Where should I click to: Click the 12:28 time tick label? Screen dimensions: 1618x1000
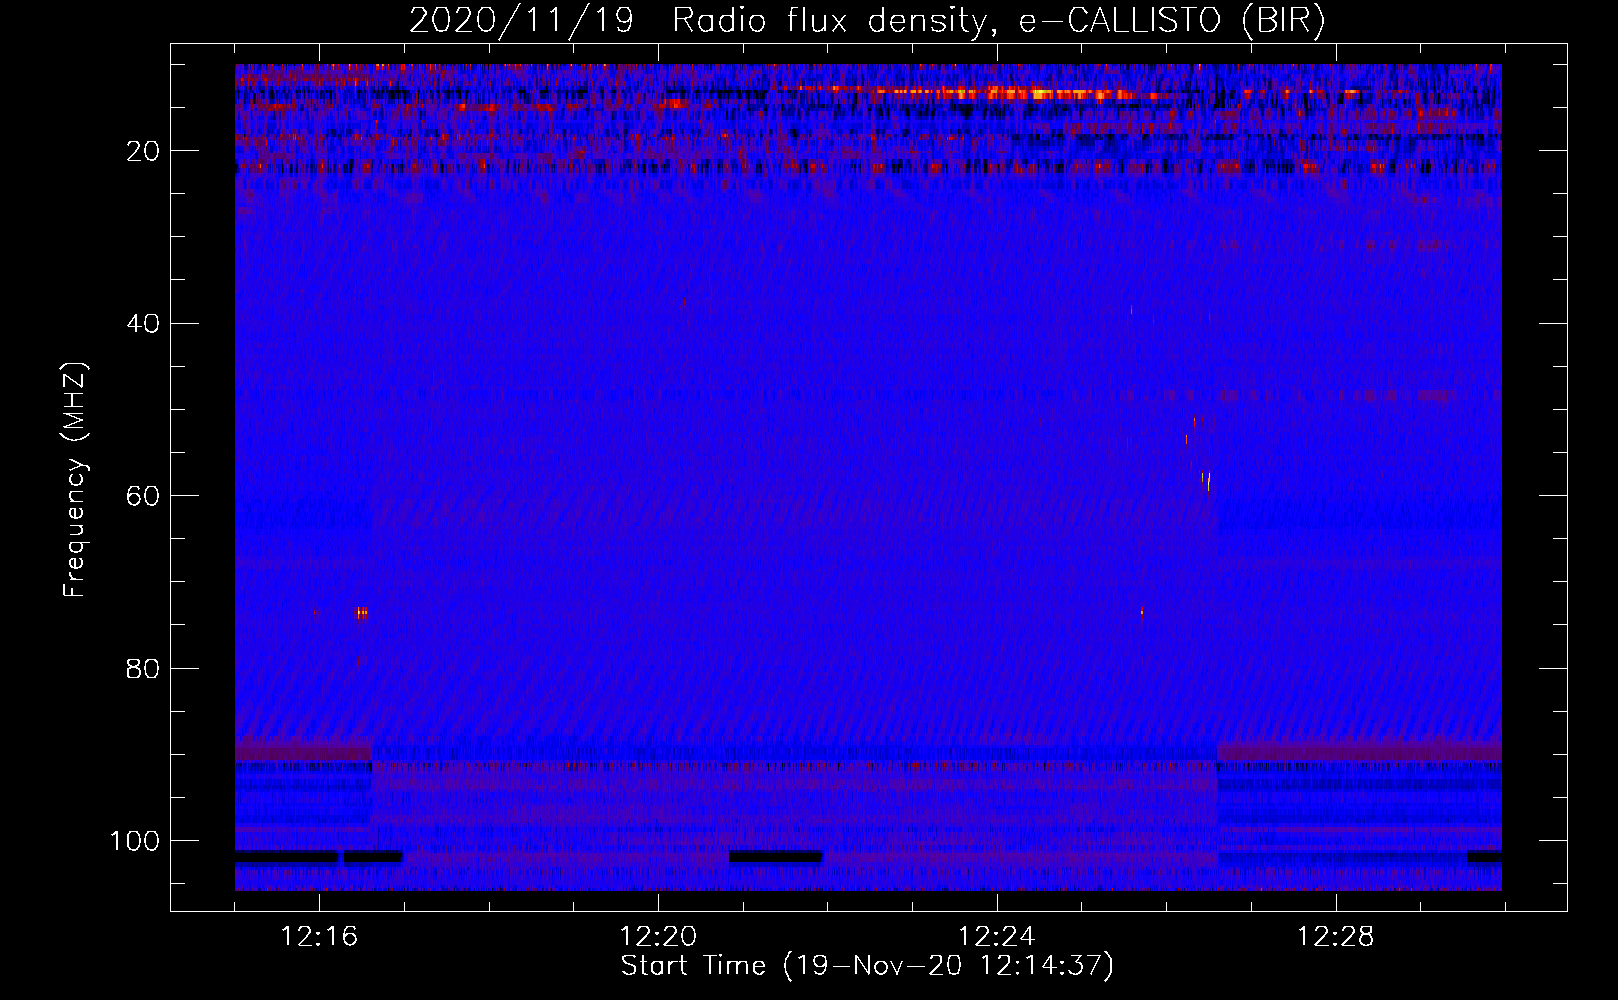point(1335,937)
